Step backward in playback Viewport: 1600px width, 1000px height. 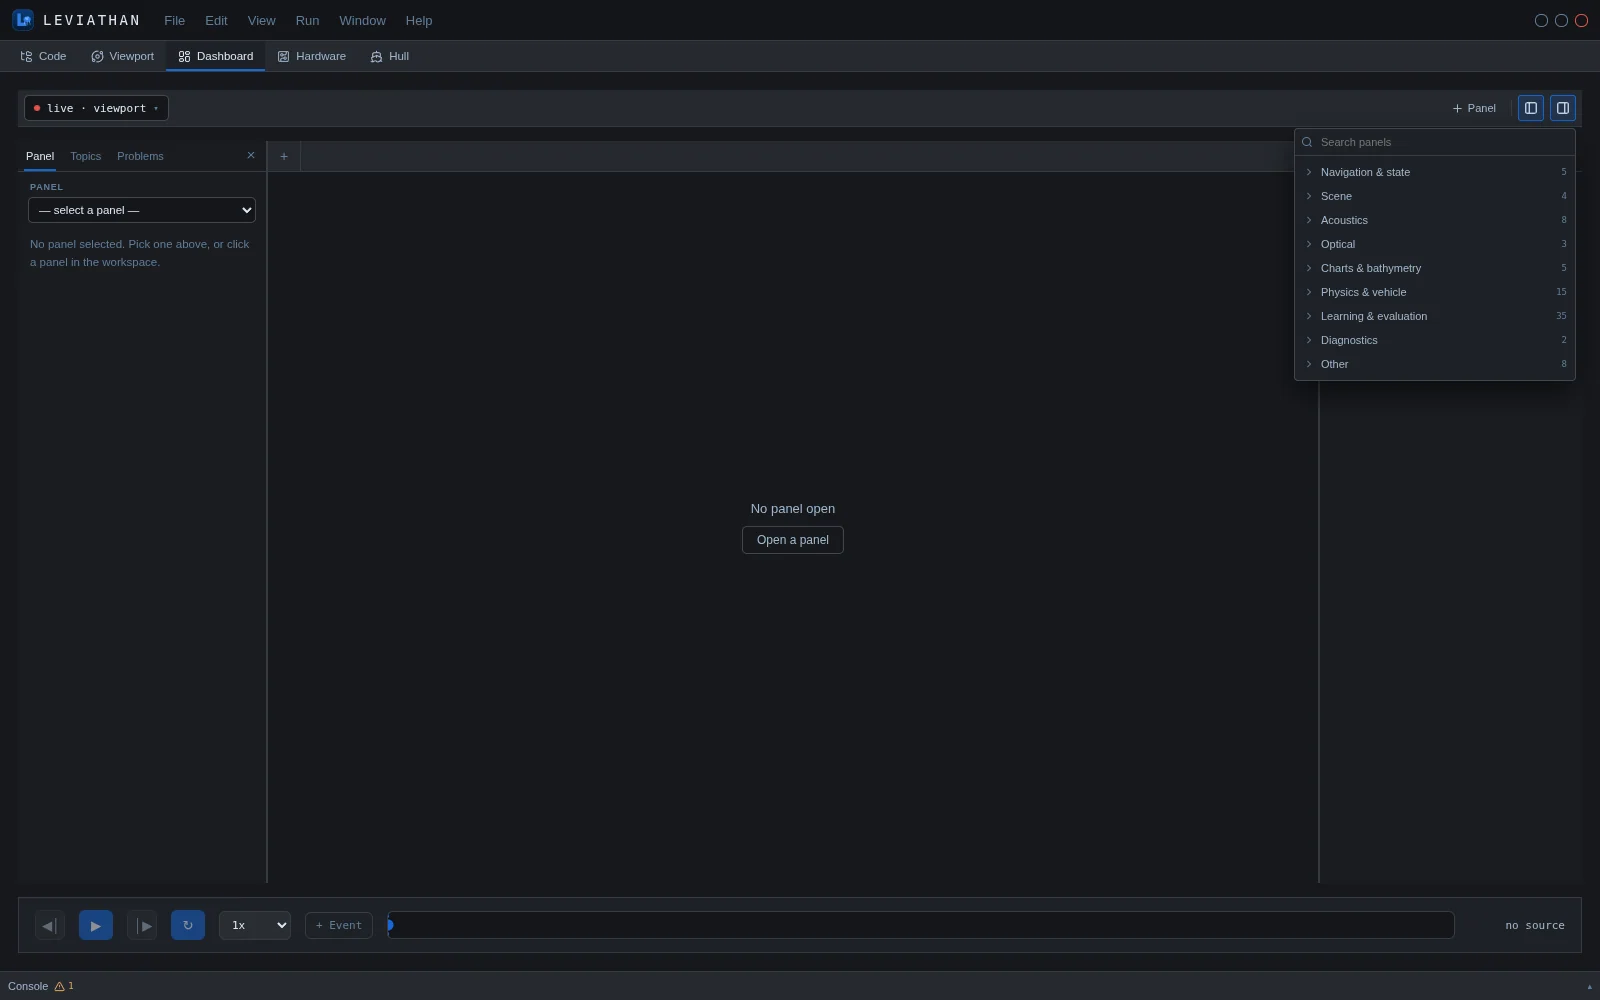pos(49,925)
